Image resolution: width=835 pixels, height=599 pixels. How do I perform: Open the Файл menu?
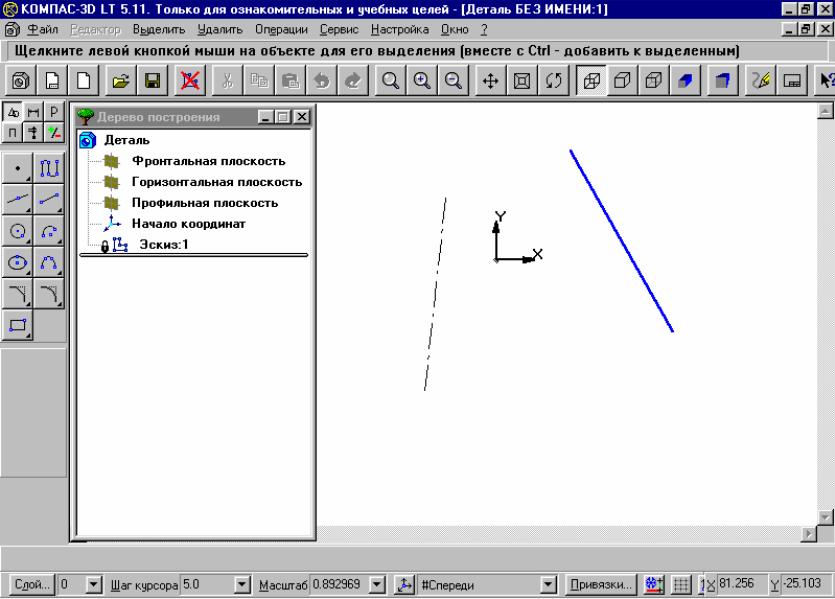43,30
